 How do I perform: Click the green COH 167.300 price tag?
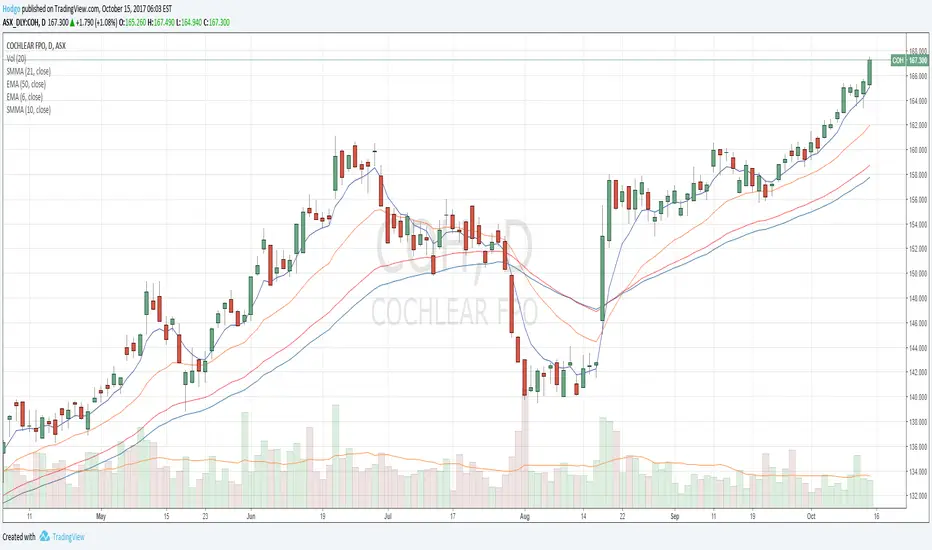coord(909,60)
